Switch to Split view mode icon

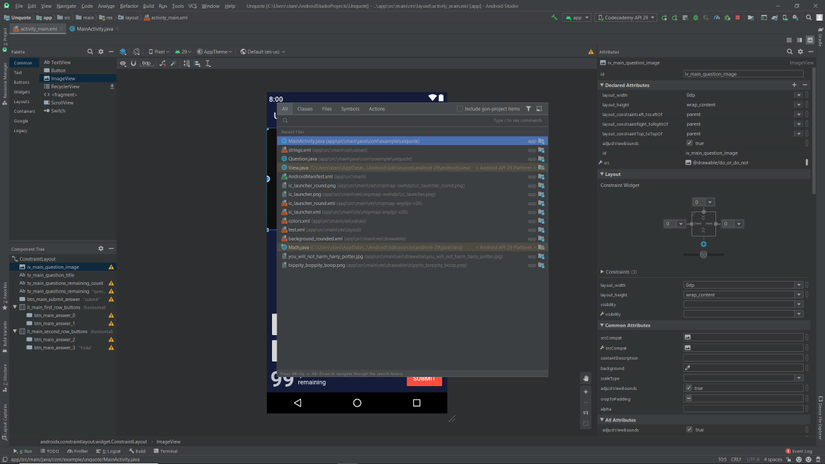pos(800,40)
